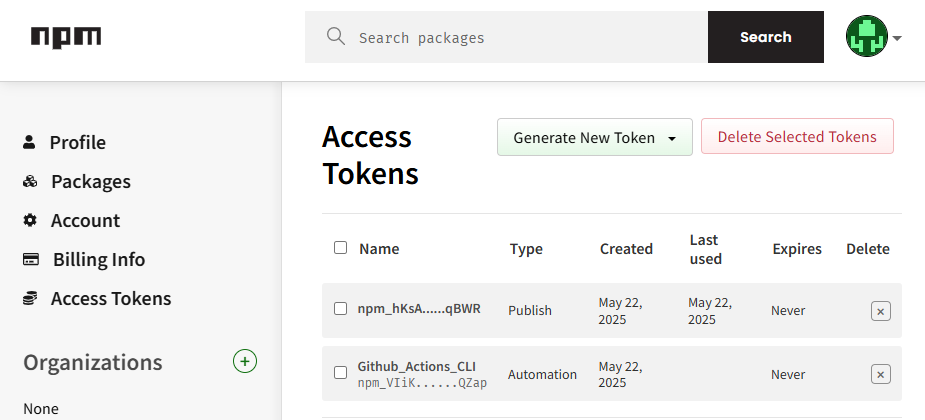This screenshot has width=925, height=420.
Task: Click the Profile person icon in sidebar
Action: click(29, 142)
